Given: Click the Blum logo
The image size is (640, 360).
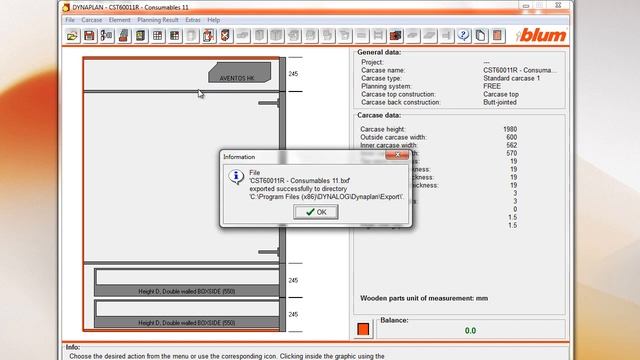Looking at the screenshot, I should point(541,36).
